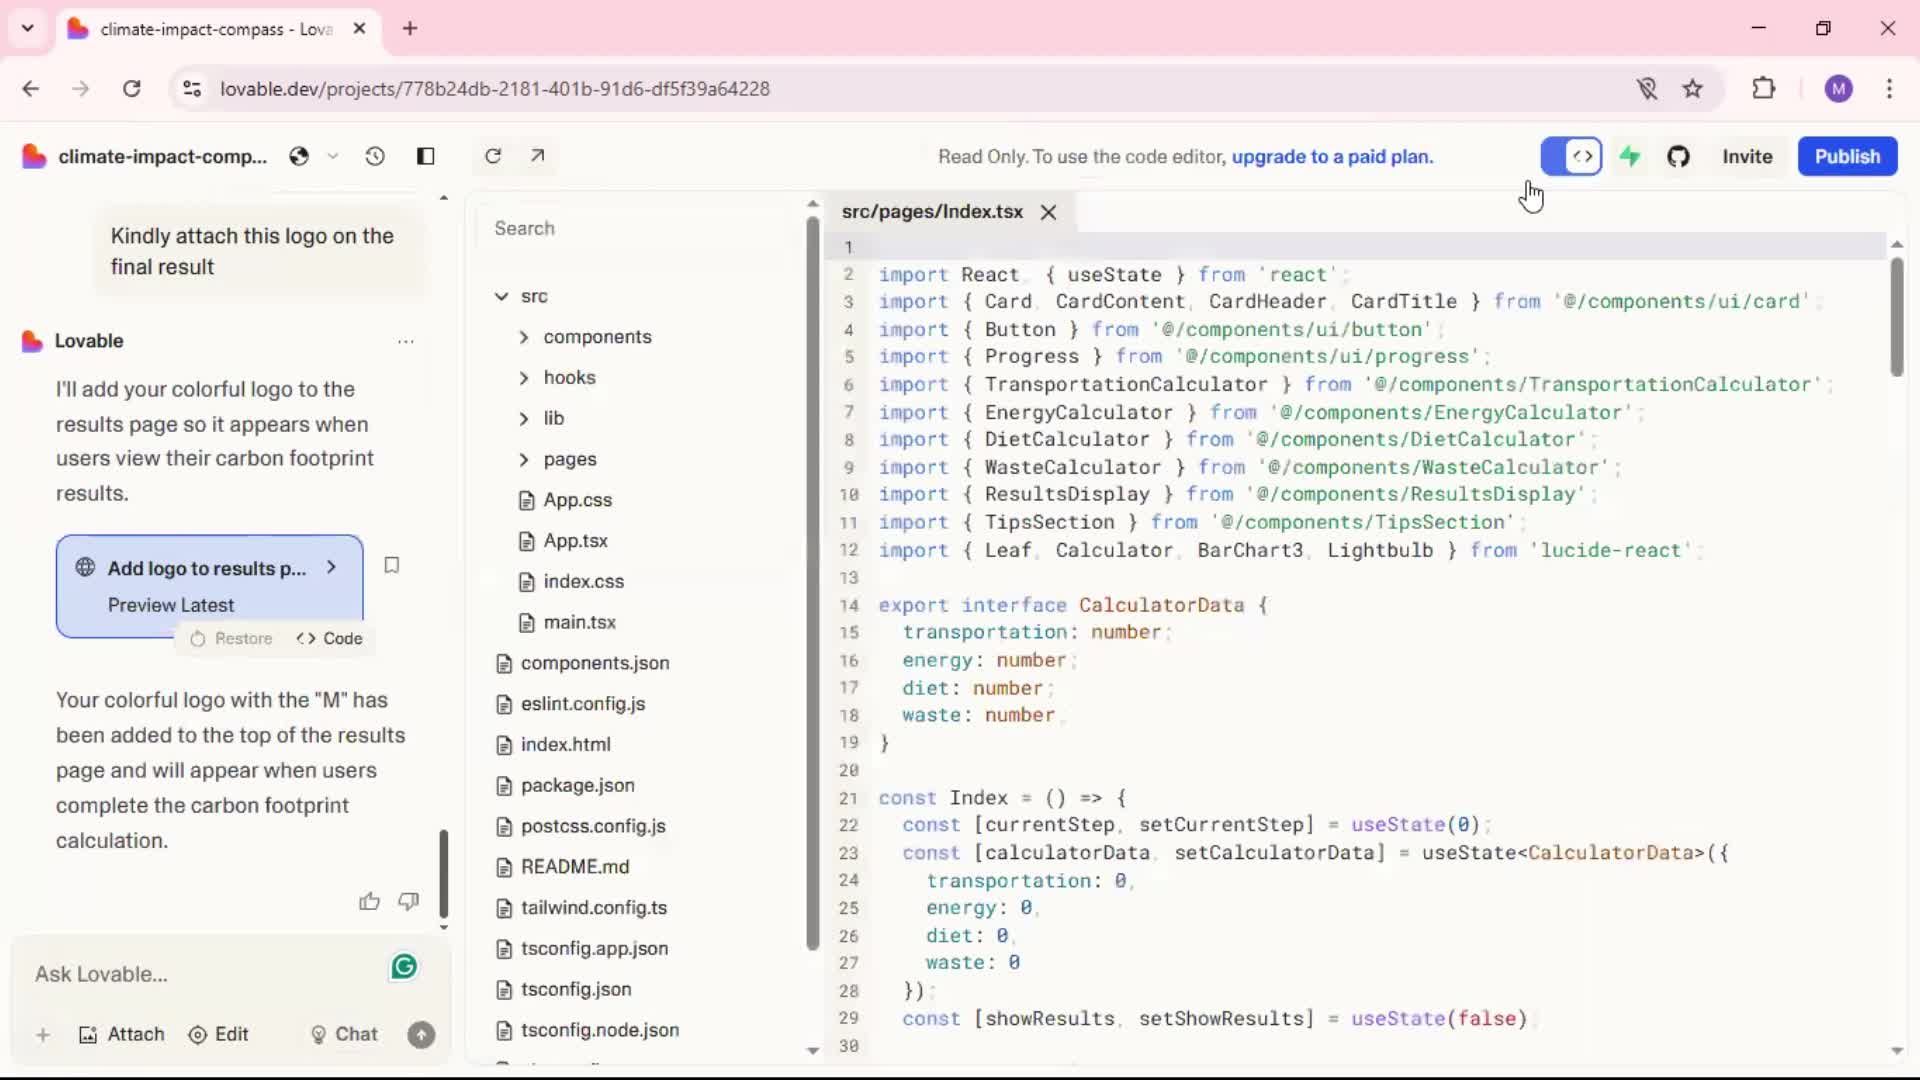
Task: Click the chat panel scrollbar thumb
Action: coord(443,874)
